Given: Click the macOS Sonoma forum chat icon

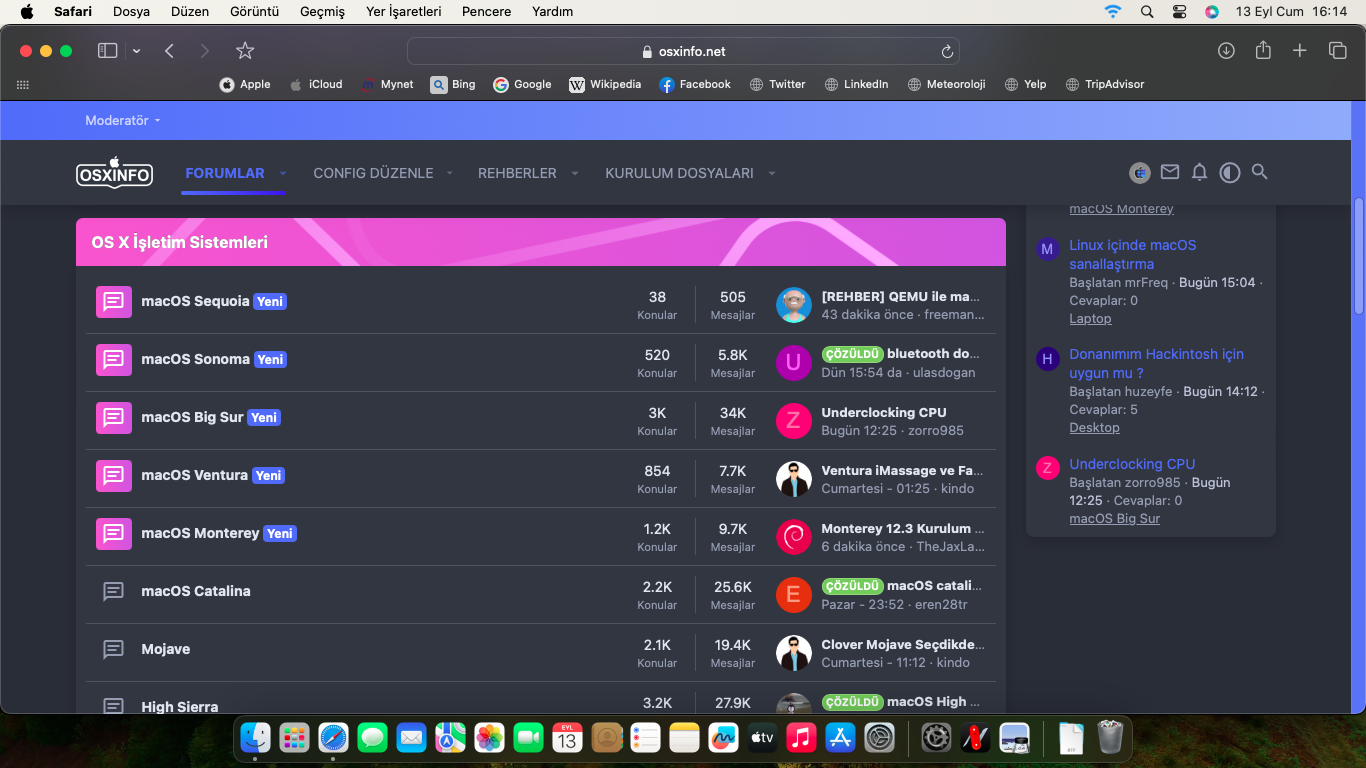Looking at the screenshot, I should coord(114,359).
